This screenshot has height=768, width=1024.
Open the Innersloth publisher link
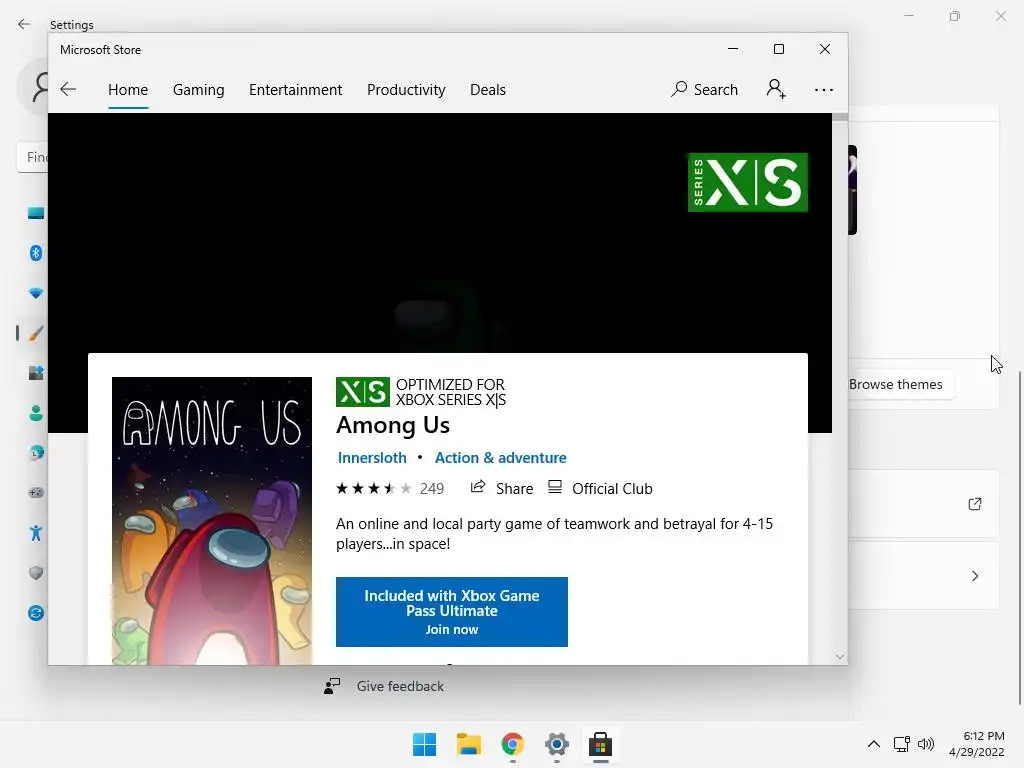tap(372, 458)
